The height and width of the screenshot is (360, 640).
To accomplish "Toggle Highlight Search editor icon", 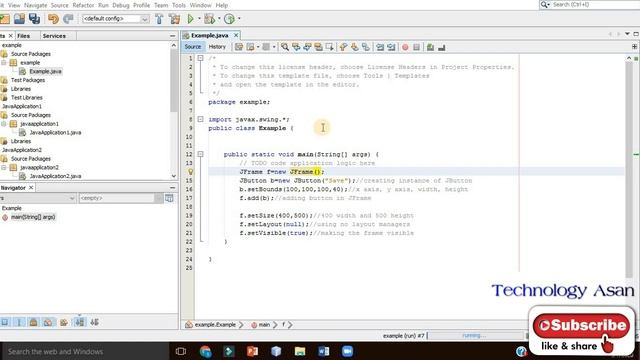I will click(x=318, y=47).
